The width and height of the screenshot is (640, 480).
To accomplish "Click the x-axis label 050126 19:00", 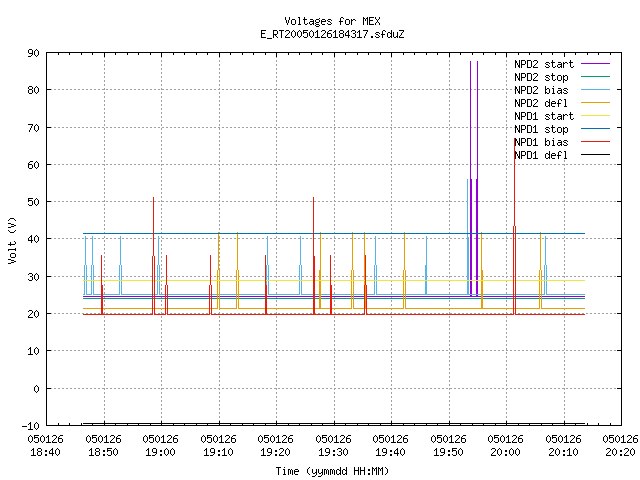I will pos(160,446).
